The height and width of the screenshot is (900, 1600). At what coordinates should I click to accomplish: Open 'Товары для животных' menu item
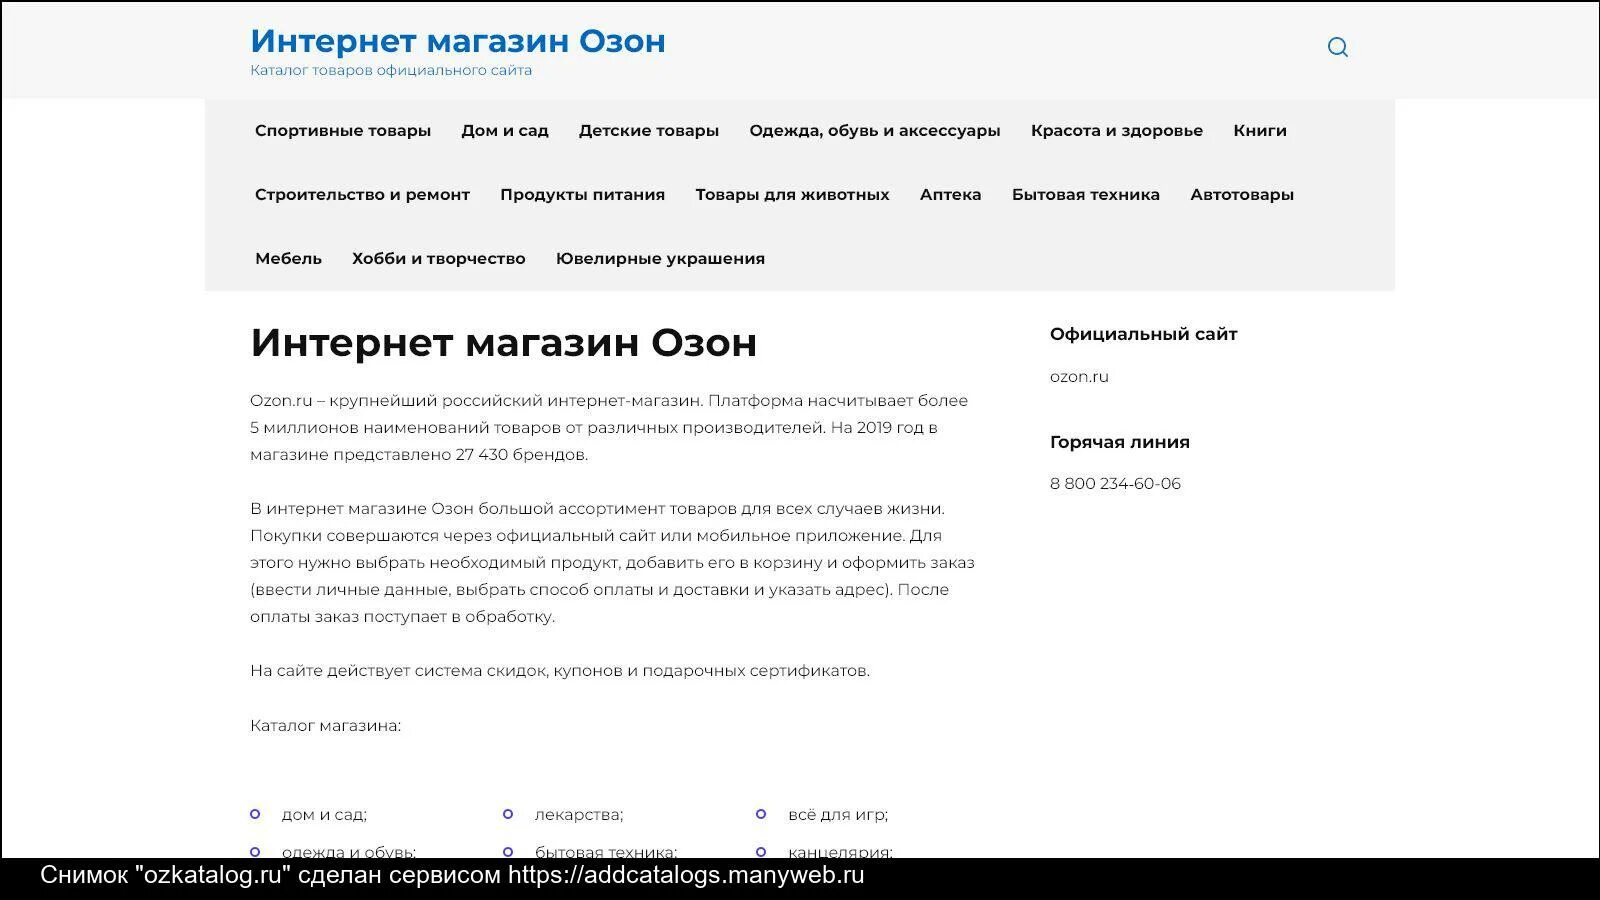[793, 195]
